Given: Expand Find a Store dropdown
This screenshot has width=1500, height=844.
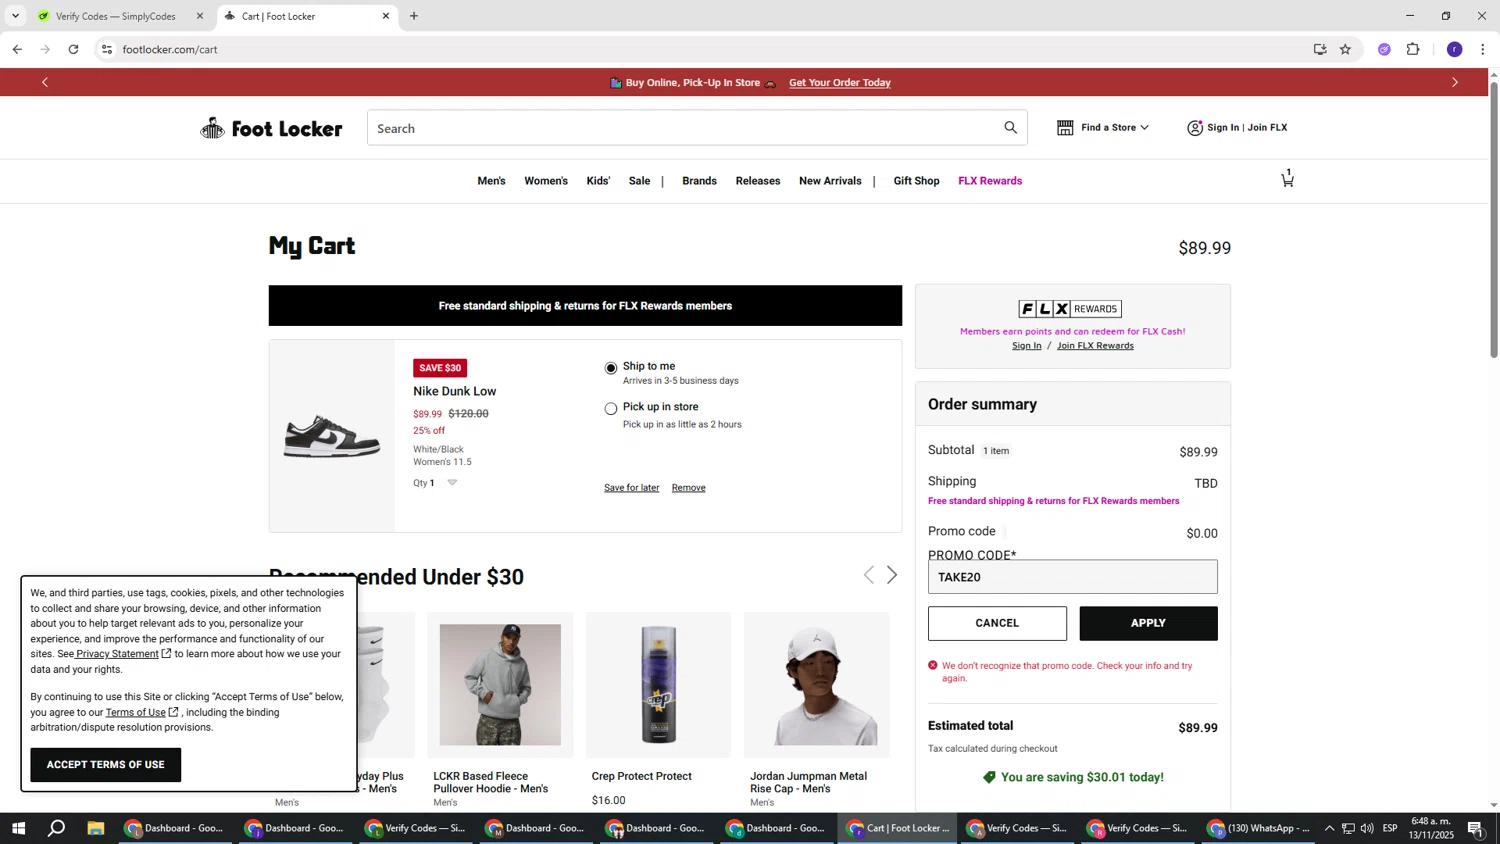Looking at the screenshot, I should coord(1145,128).
